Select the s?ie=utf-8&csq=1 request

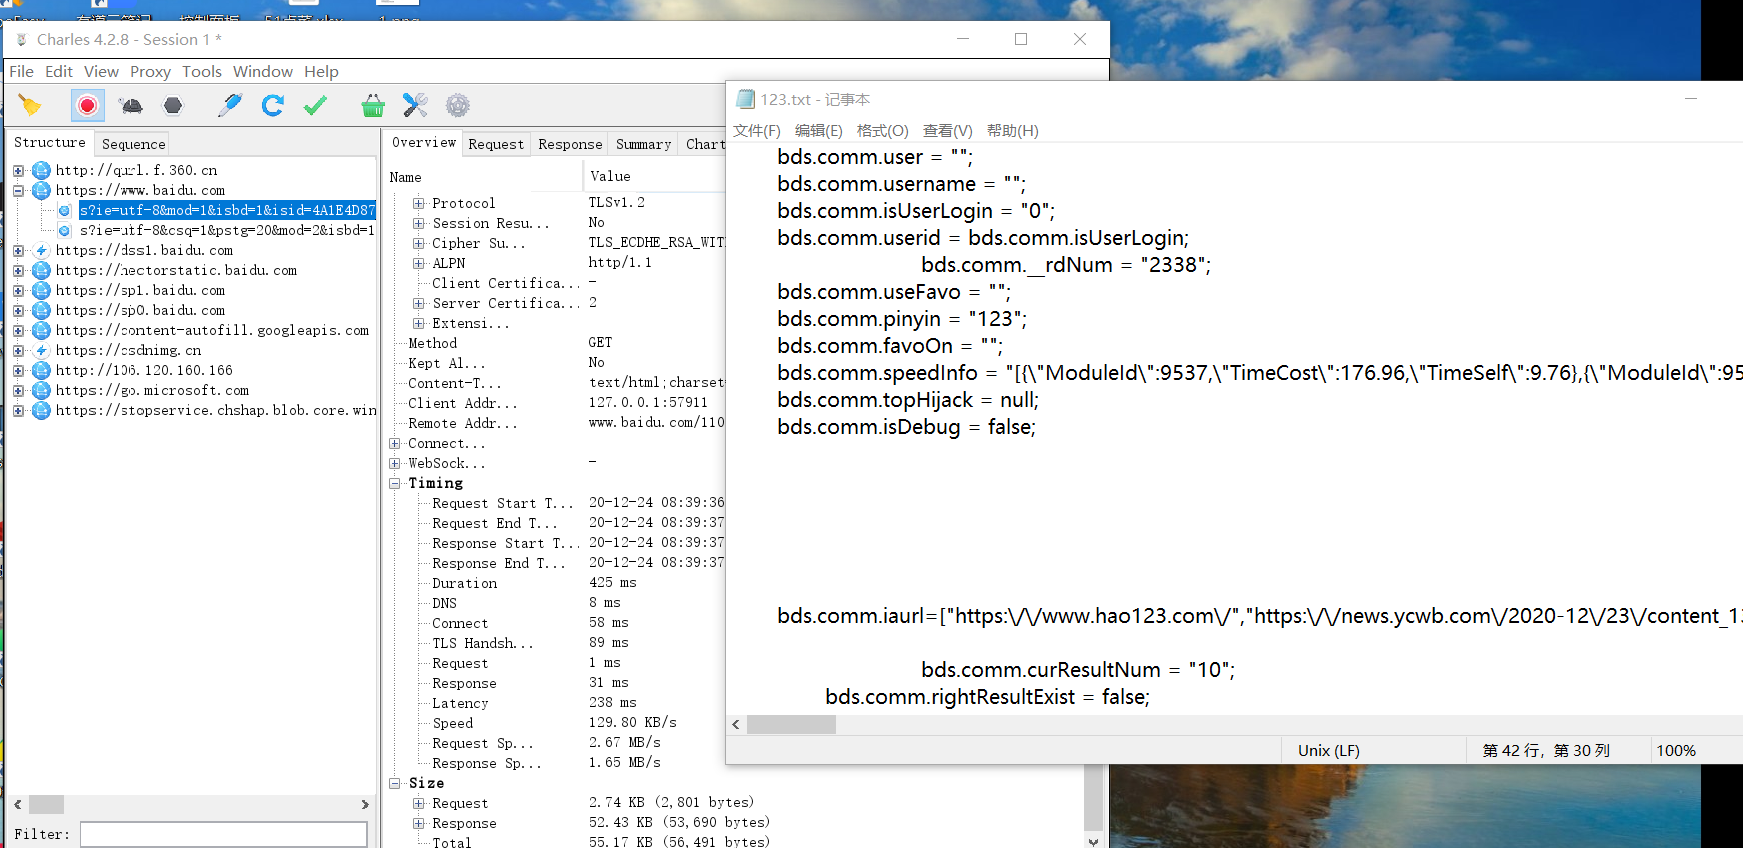tap(227, 230)
